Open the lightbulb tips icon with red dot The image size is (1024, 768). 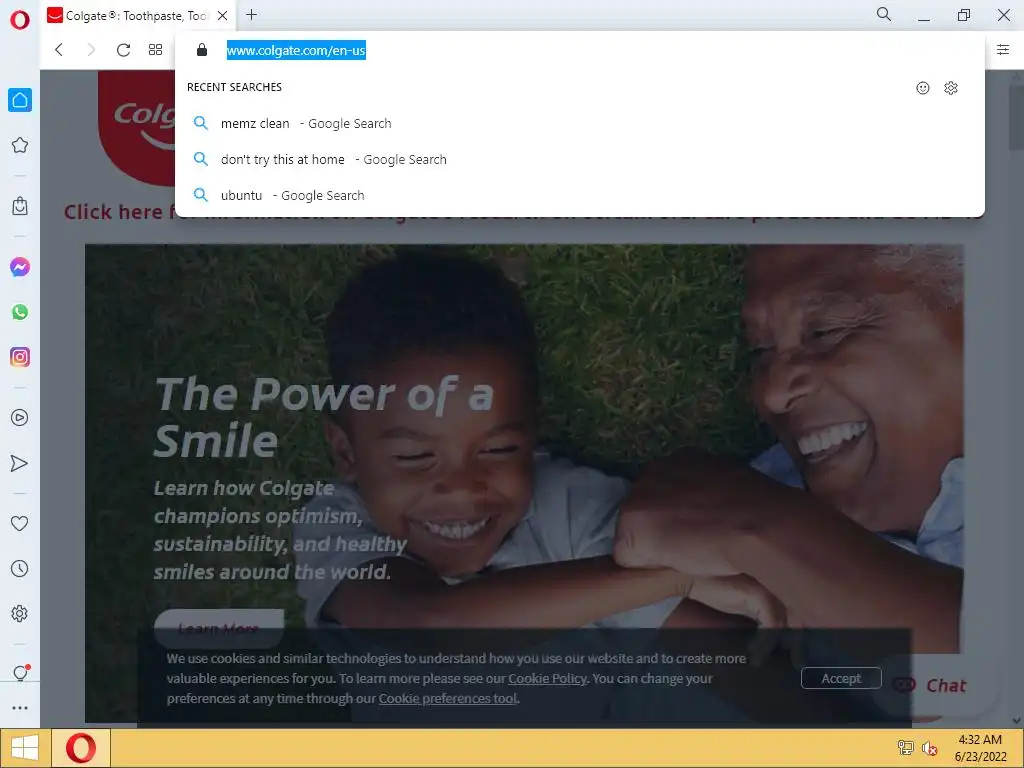[20, 673]
